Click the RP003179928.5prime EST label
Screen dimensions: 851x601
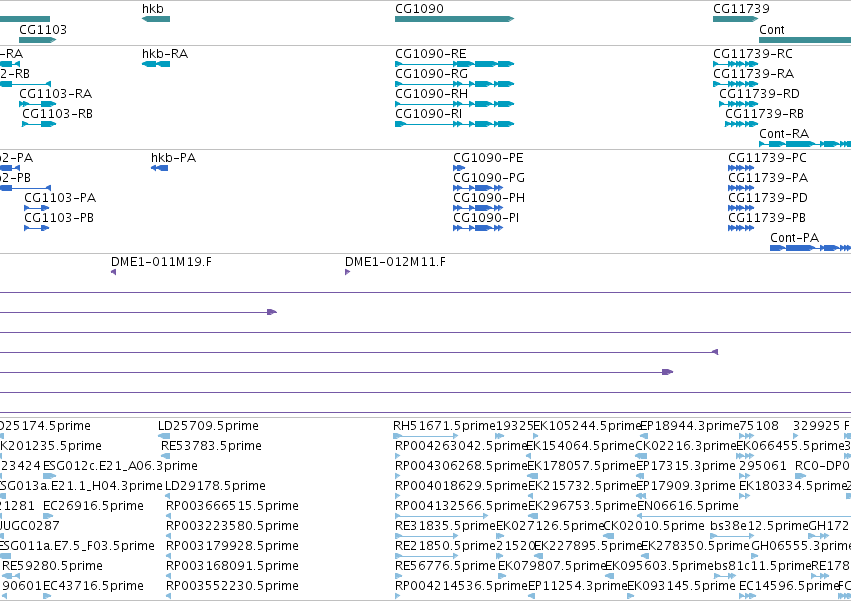[x=232, y=546]
